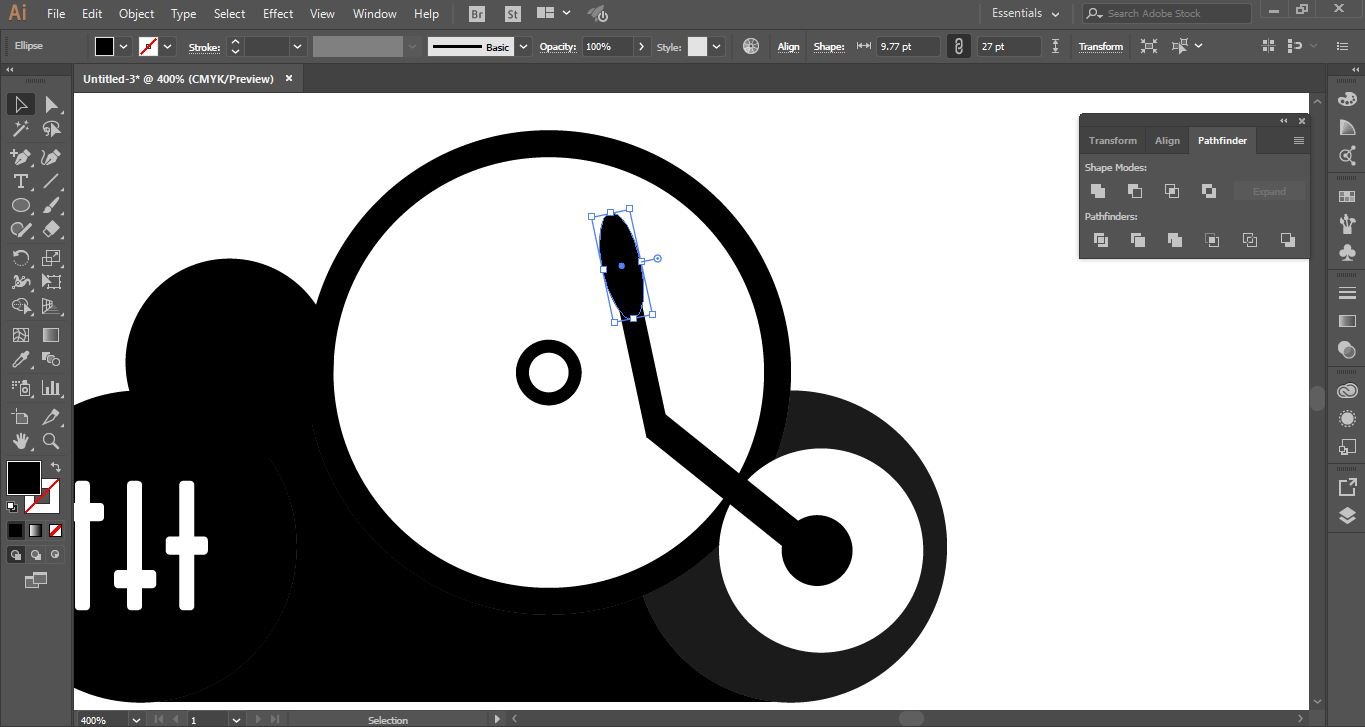
Task: Select the Ellipse tool
Action: [x=20, y=205]
